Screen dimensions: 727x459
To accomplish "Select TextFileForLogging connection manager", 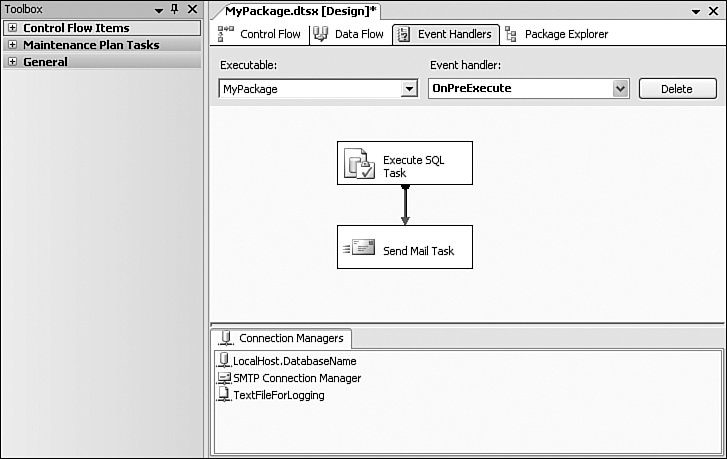I will 279,395.
